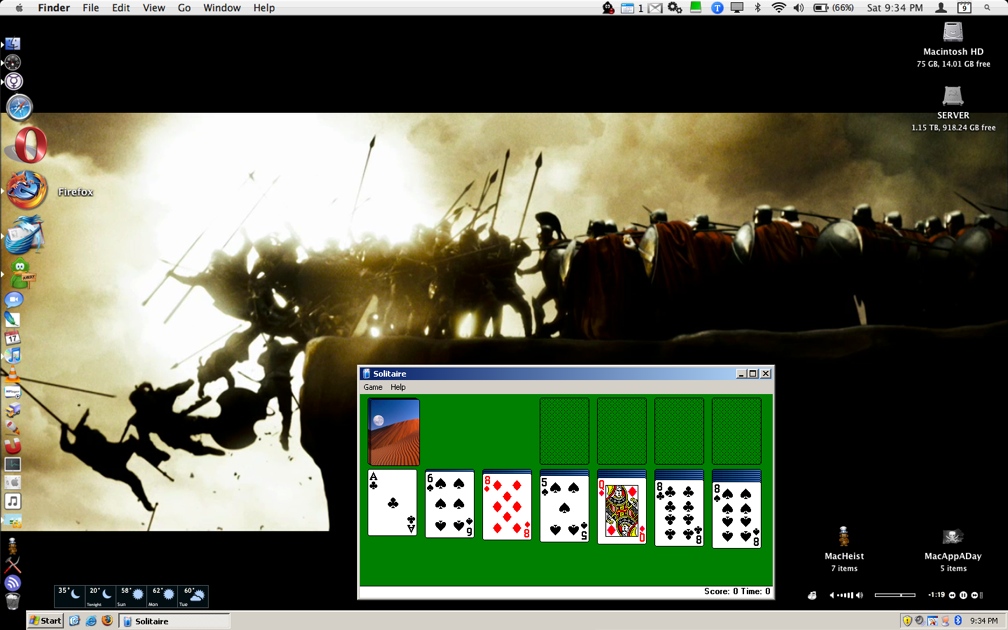The image size is (1008, 630).
Task: Click the Tonight weather forecast tile
Action: (x=101, y=596)
